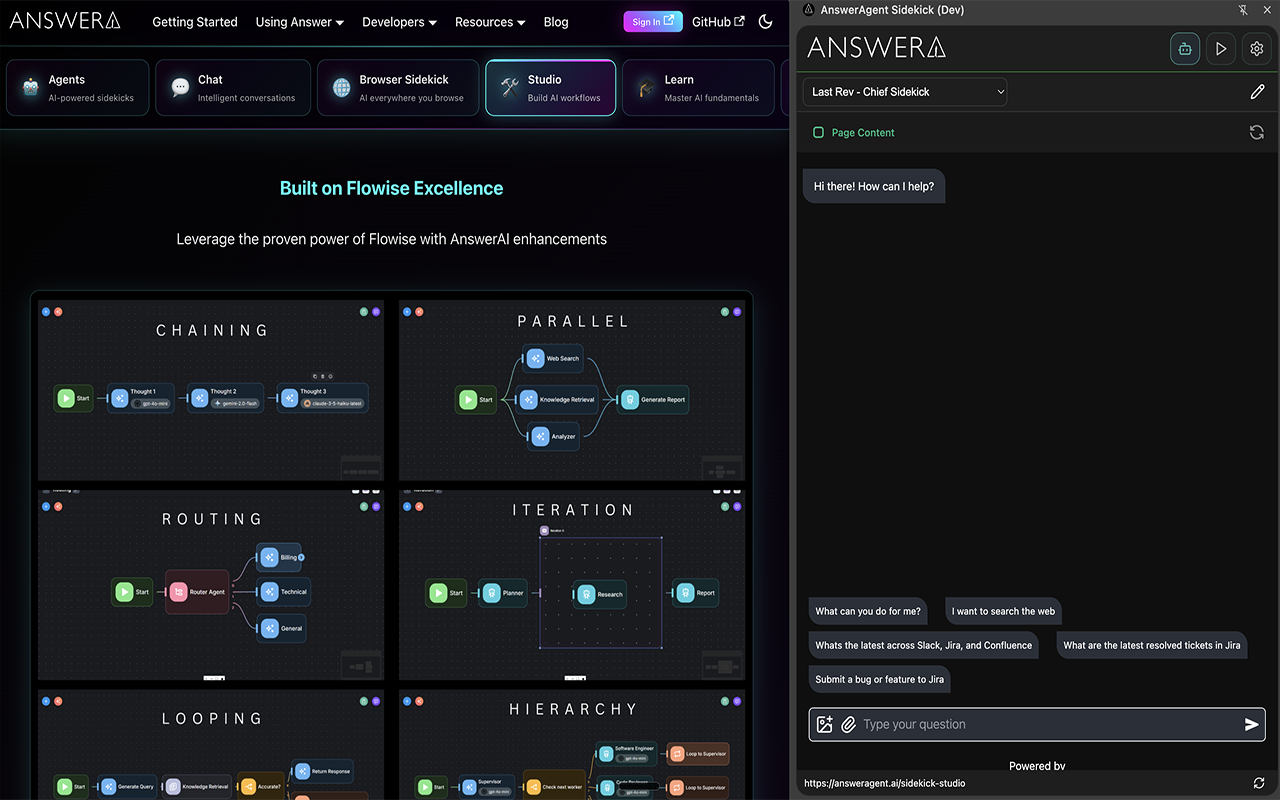Choose the Slack, Jira, and Confluence prompt

point(924,645)
